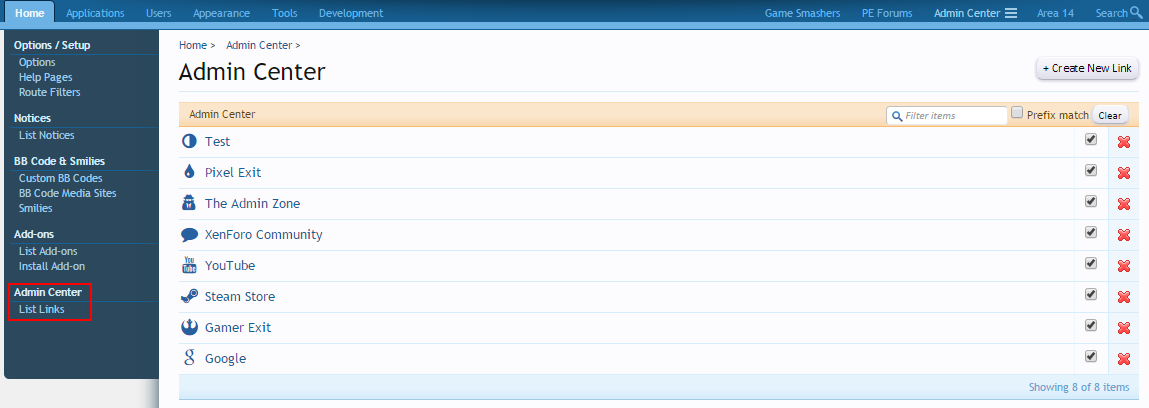Click the speech bubble icon for XenForo Community

(x=189, y=234)
